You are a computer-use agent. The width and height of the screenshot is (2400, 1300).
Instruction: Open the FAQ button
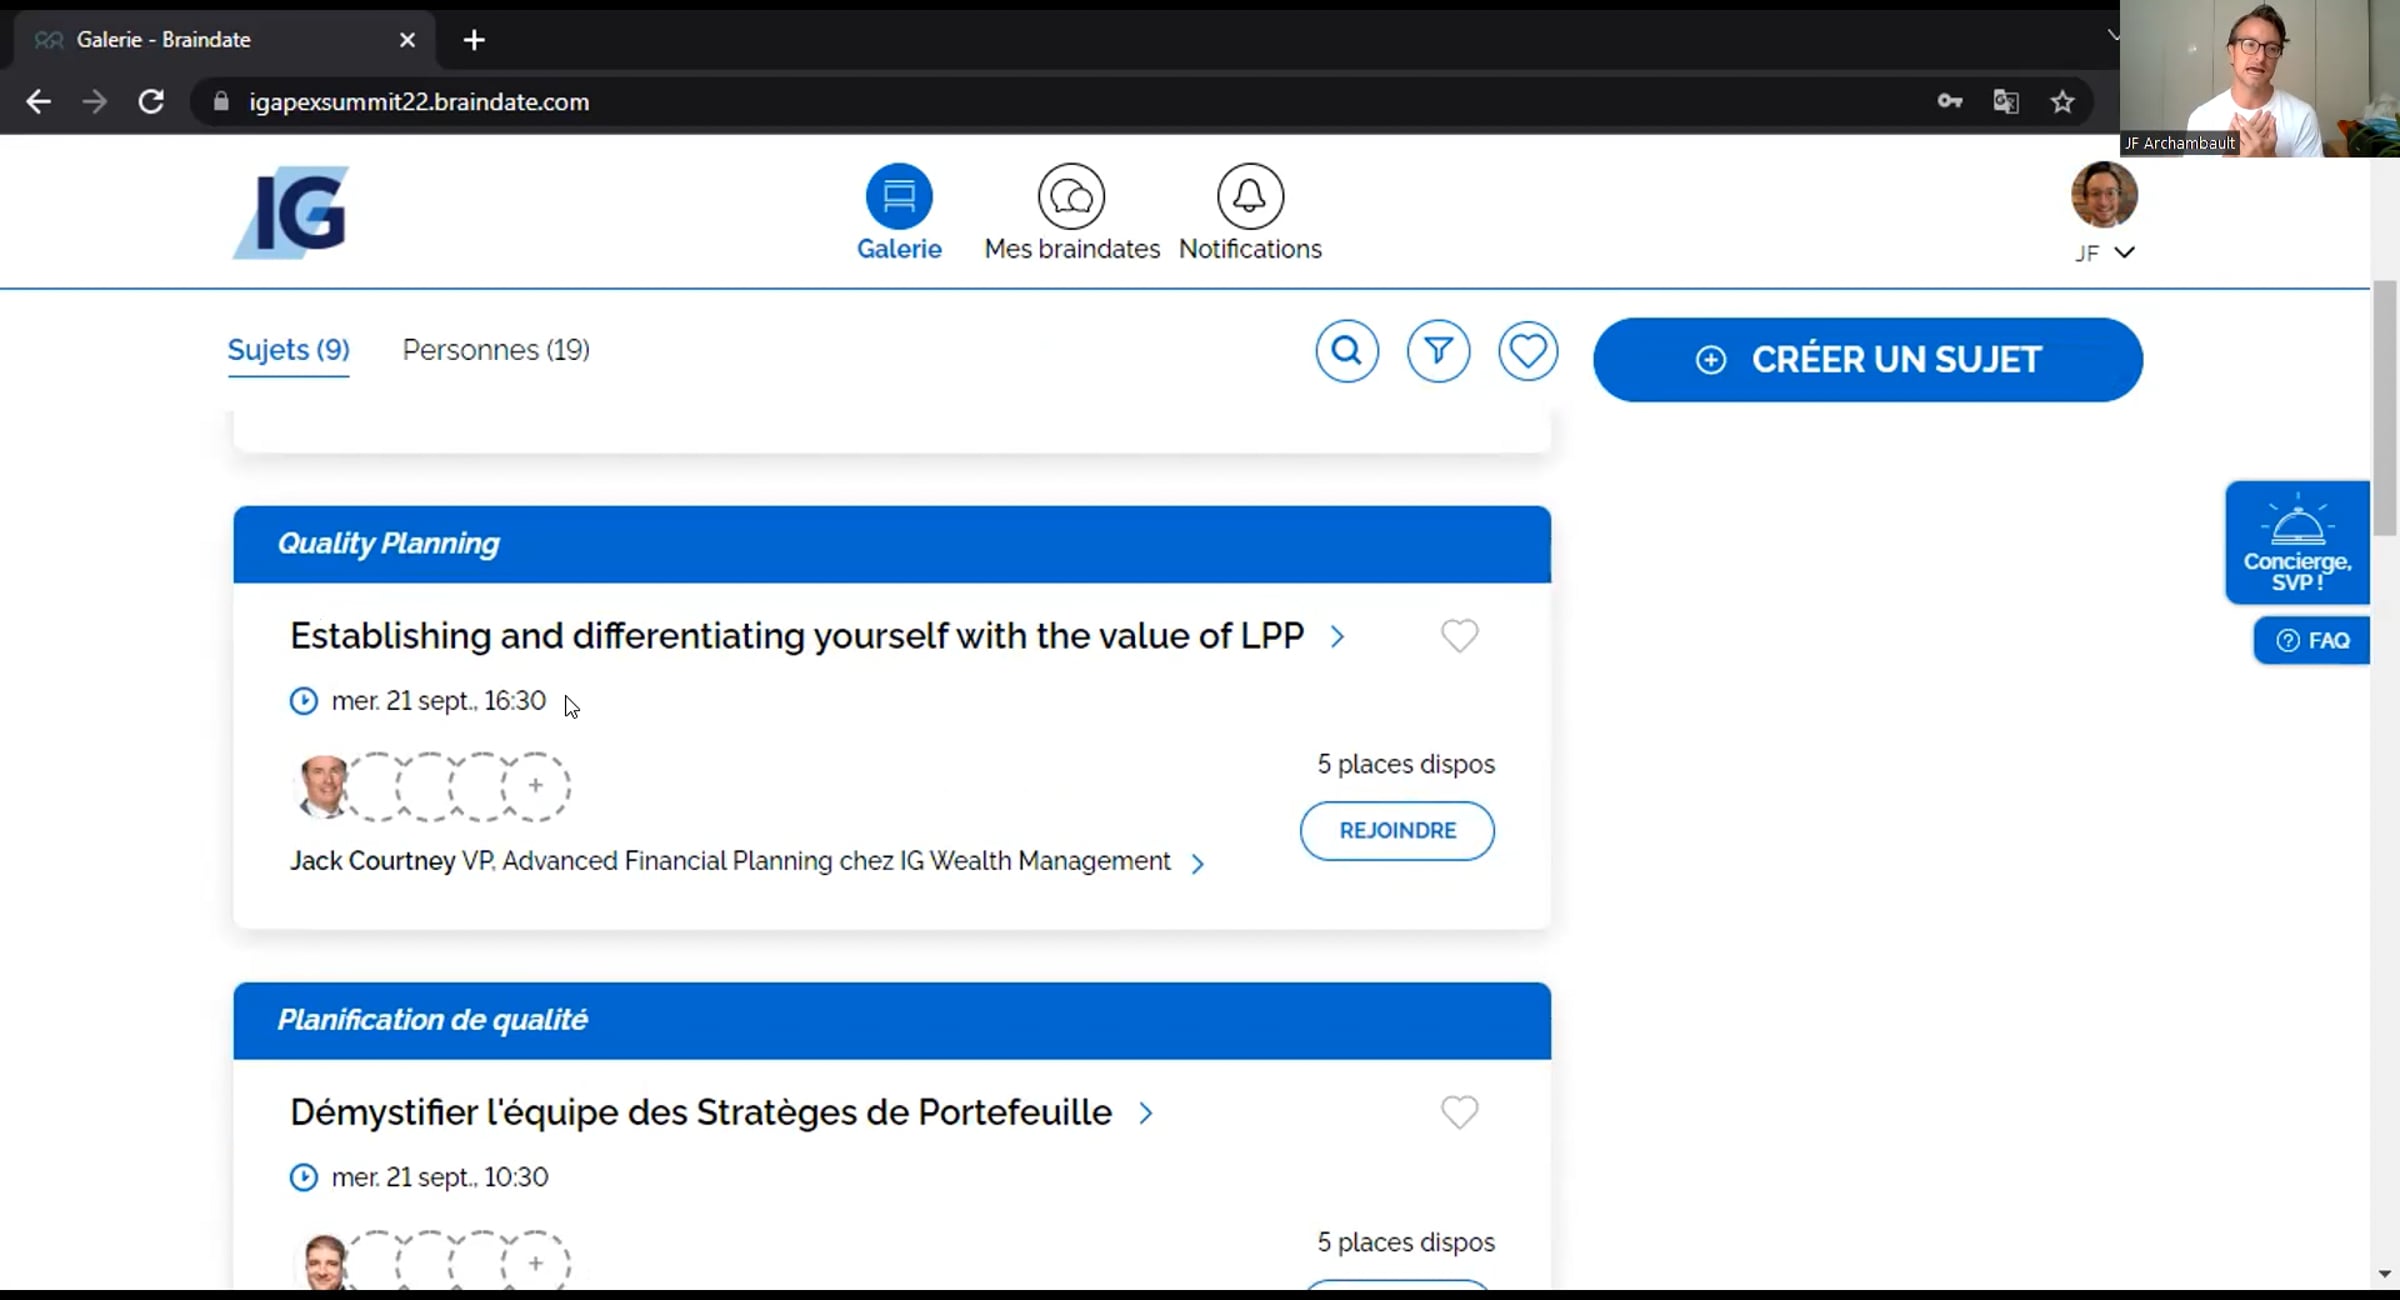(x=2312, y=641)
